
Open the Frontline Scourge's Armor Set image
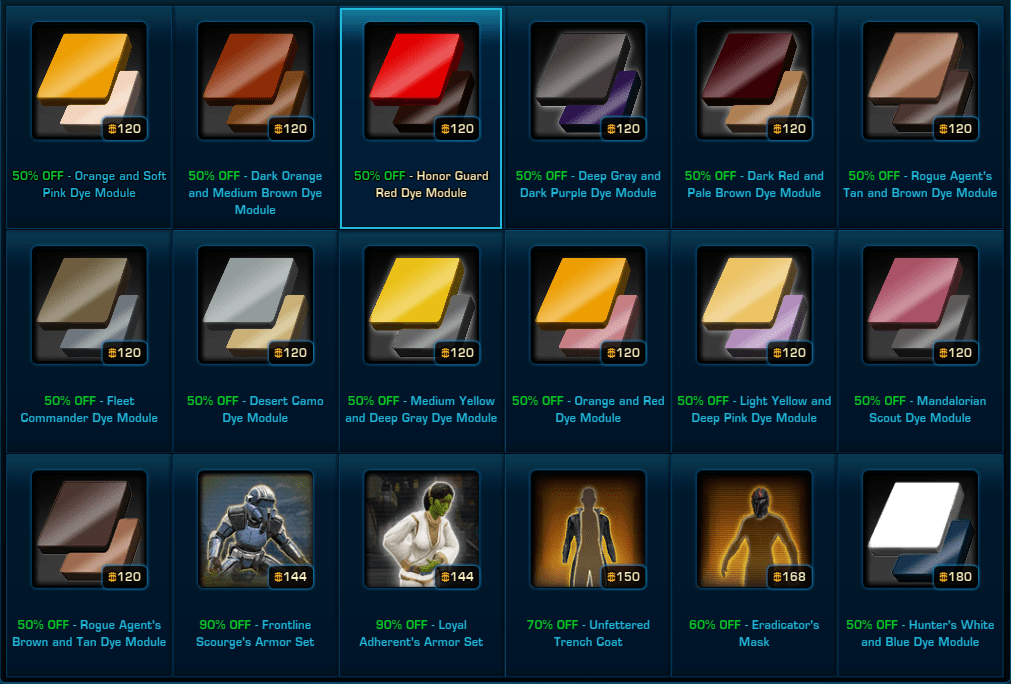coord(255,529)
